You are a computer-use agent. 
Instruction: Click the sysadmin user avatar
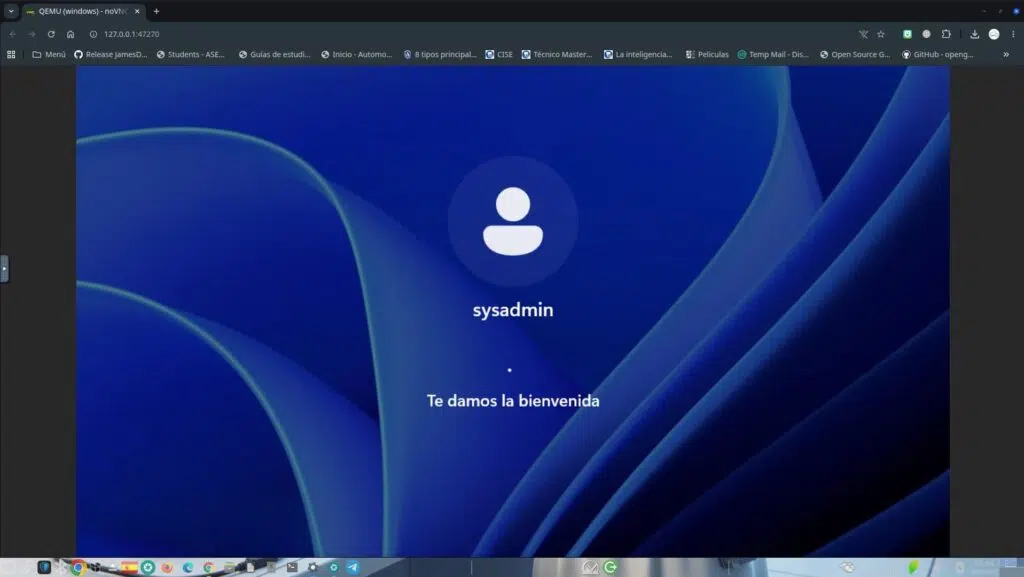tap(513, 221)
